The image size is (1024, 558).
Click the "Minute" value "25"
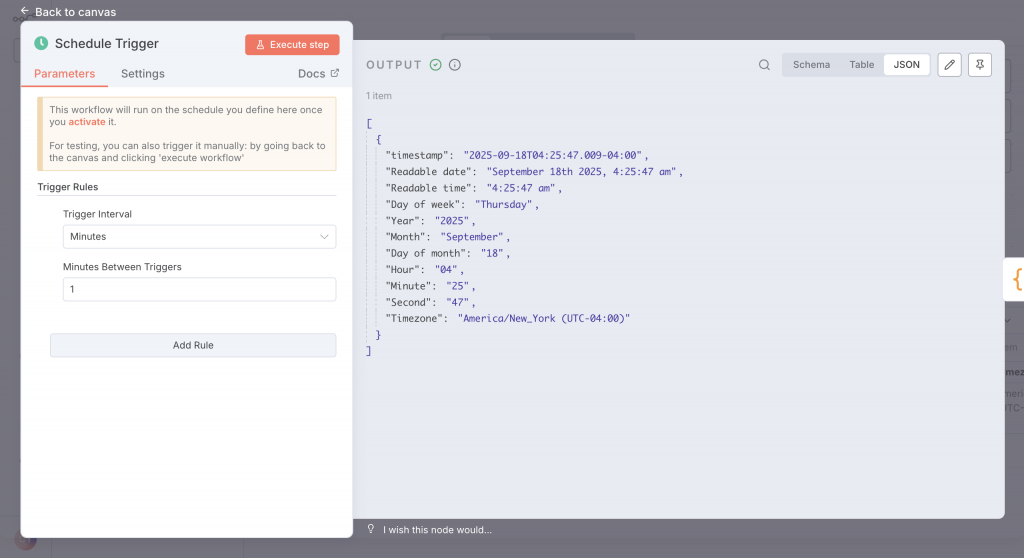tap(458, 286)
